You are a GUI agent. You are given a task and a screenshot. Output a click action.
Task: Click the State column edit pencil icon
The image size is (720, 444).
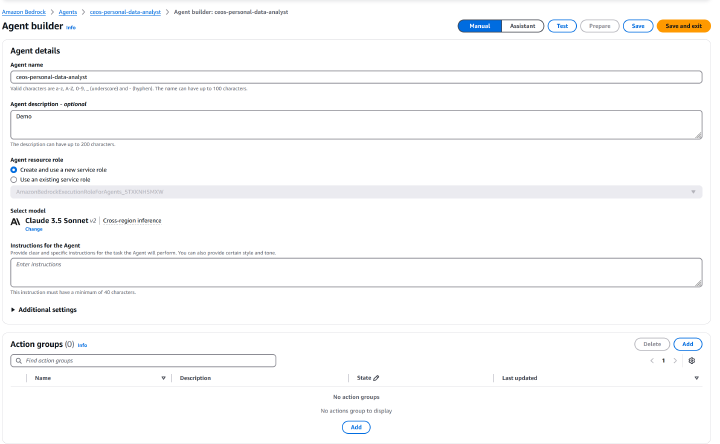376,378
